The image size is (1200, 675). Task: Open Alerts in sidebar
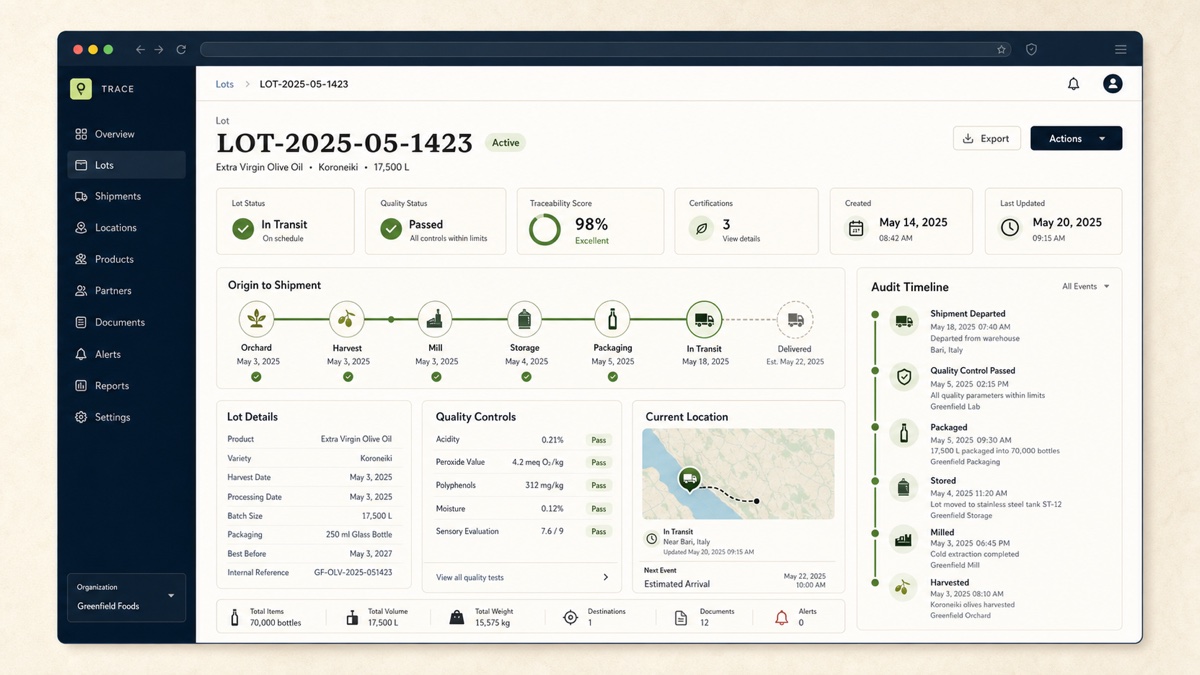point(126,354)
